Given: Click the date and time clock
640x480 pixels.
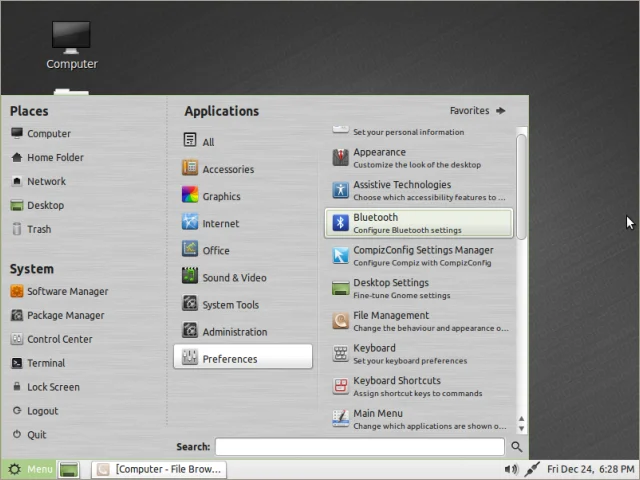Looking at the screenshot, I should click(591, 469).
